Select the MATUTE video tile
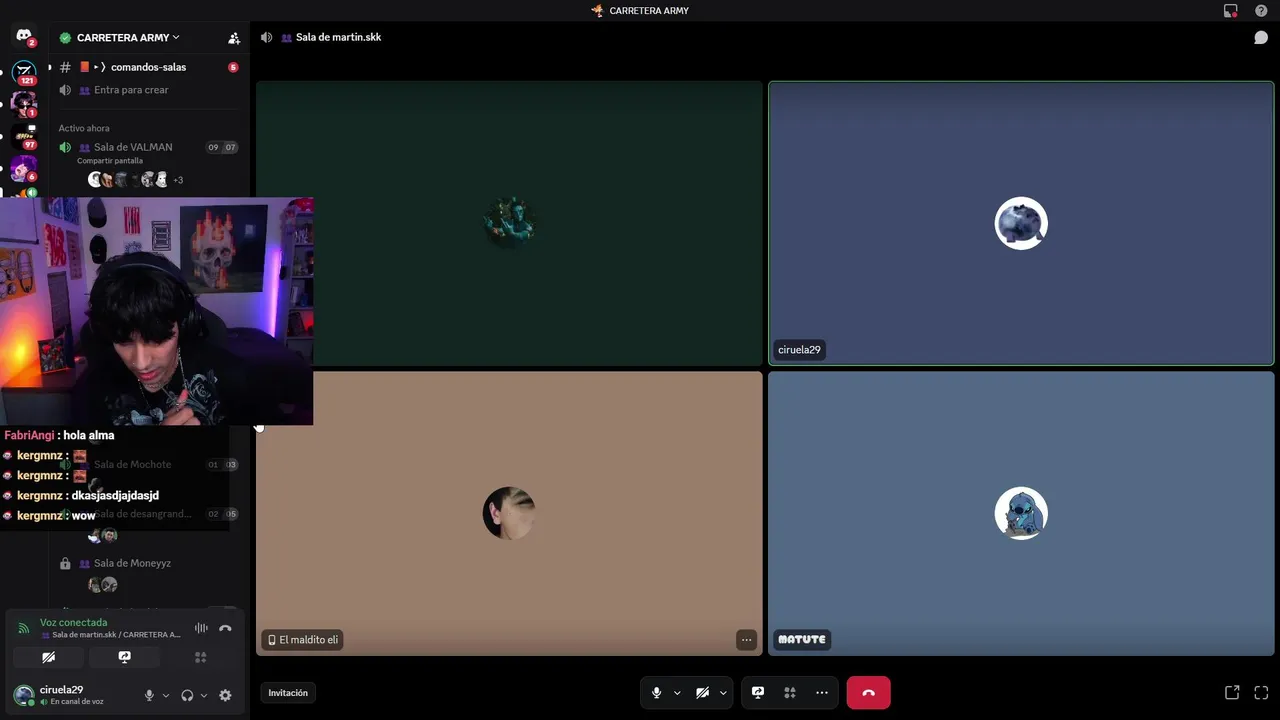This screenshot has width=1280, height=720. pos(1021,513)
